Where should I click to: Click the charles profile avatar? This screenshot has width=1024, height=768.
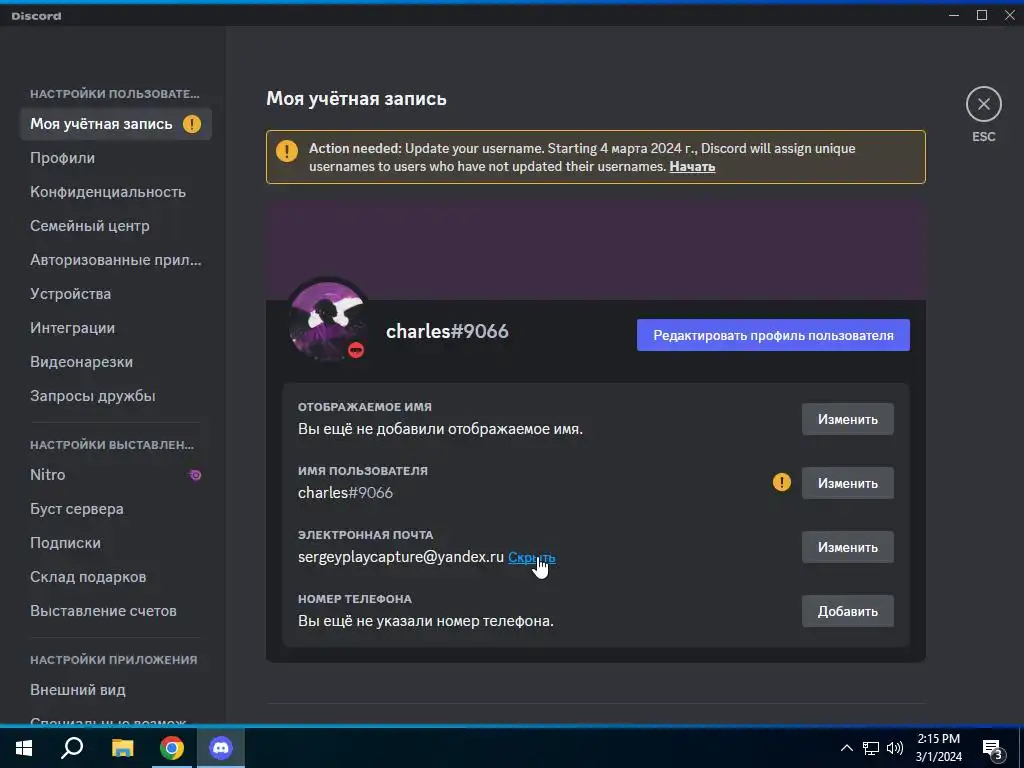pos(328,319)
